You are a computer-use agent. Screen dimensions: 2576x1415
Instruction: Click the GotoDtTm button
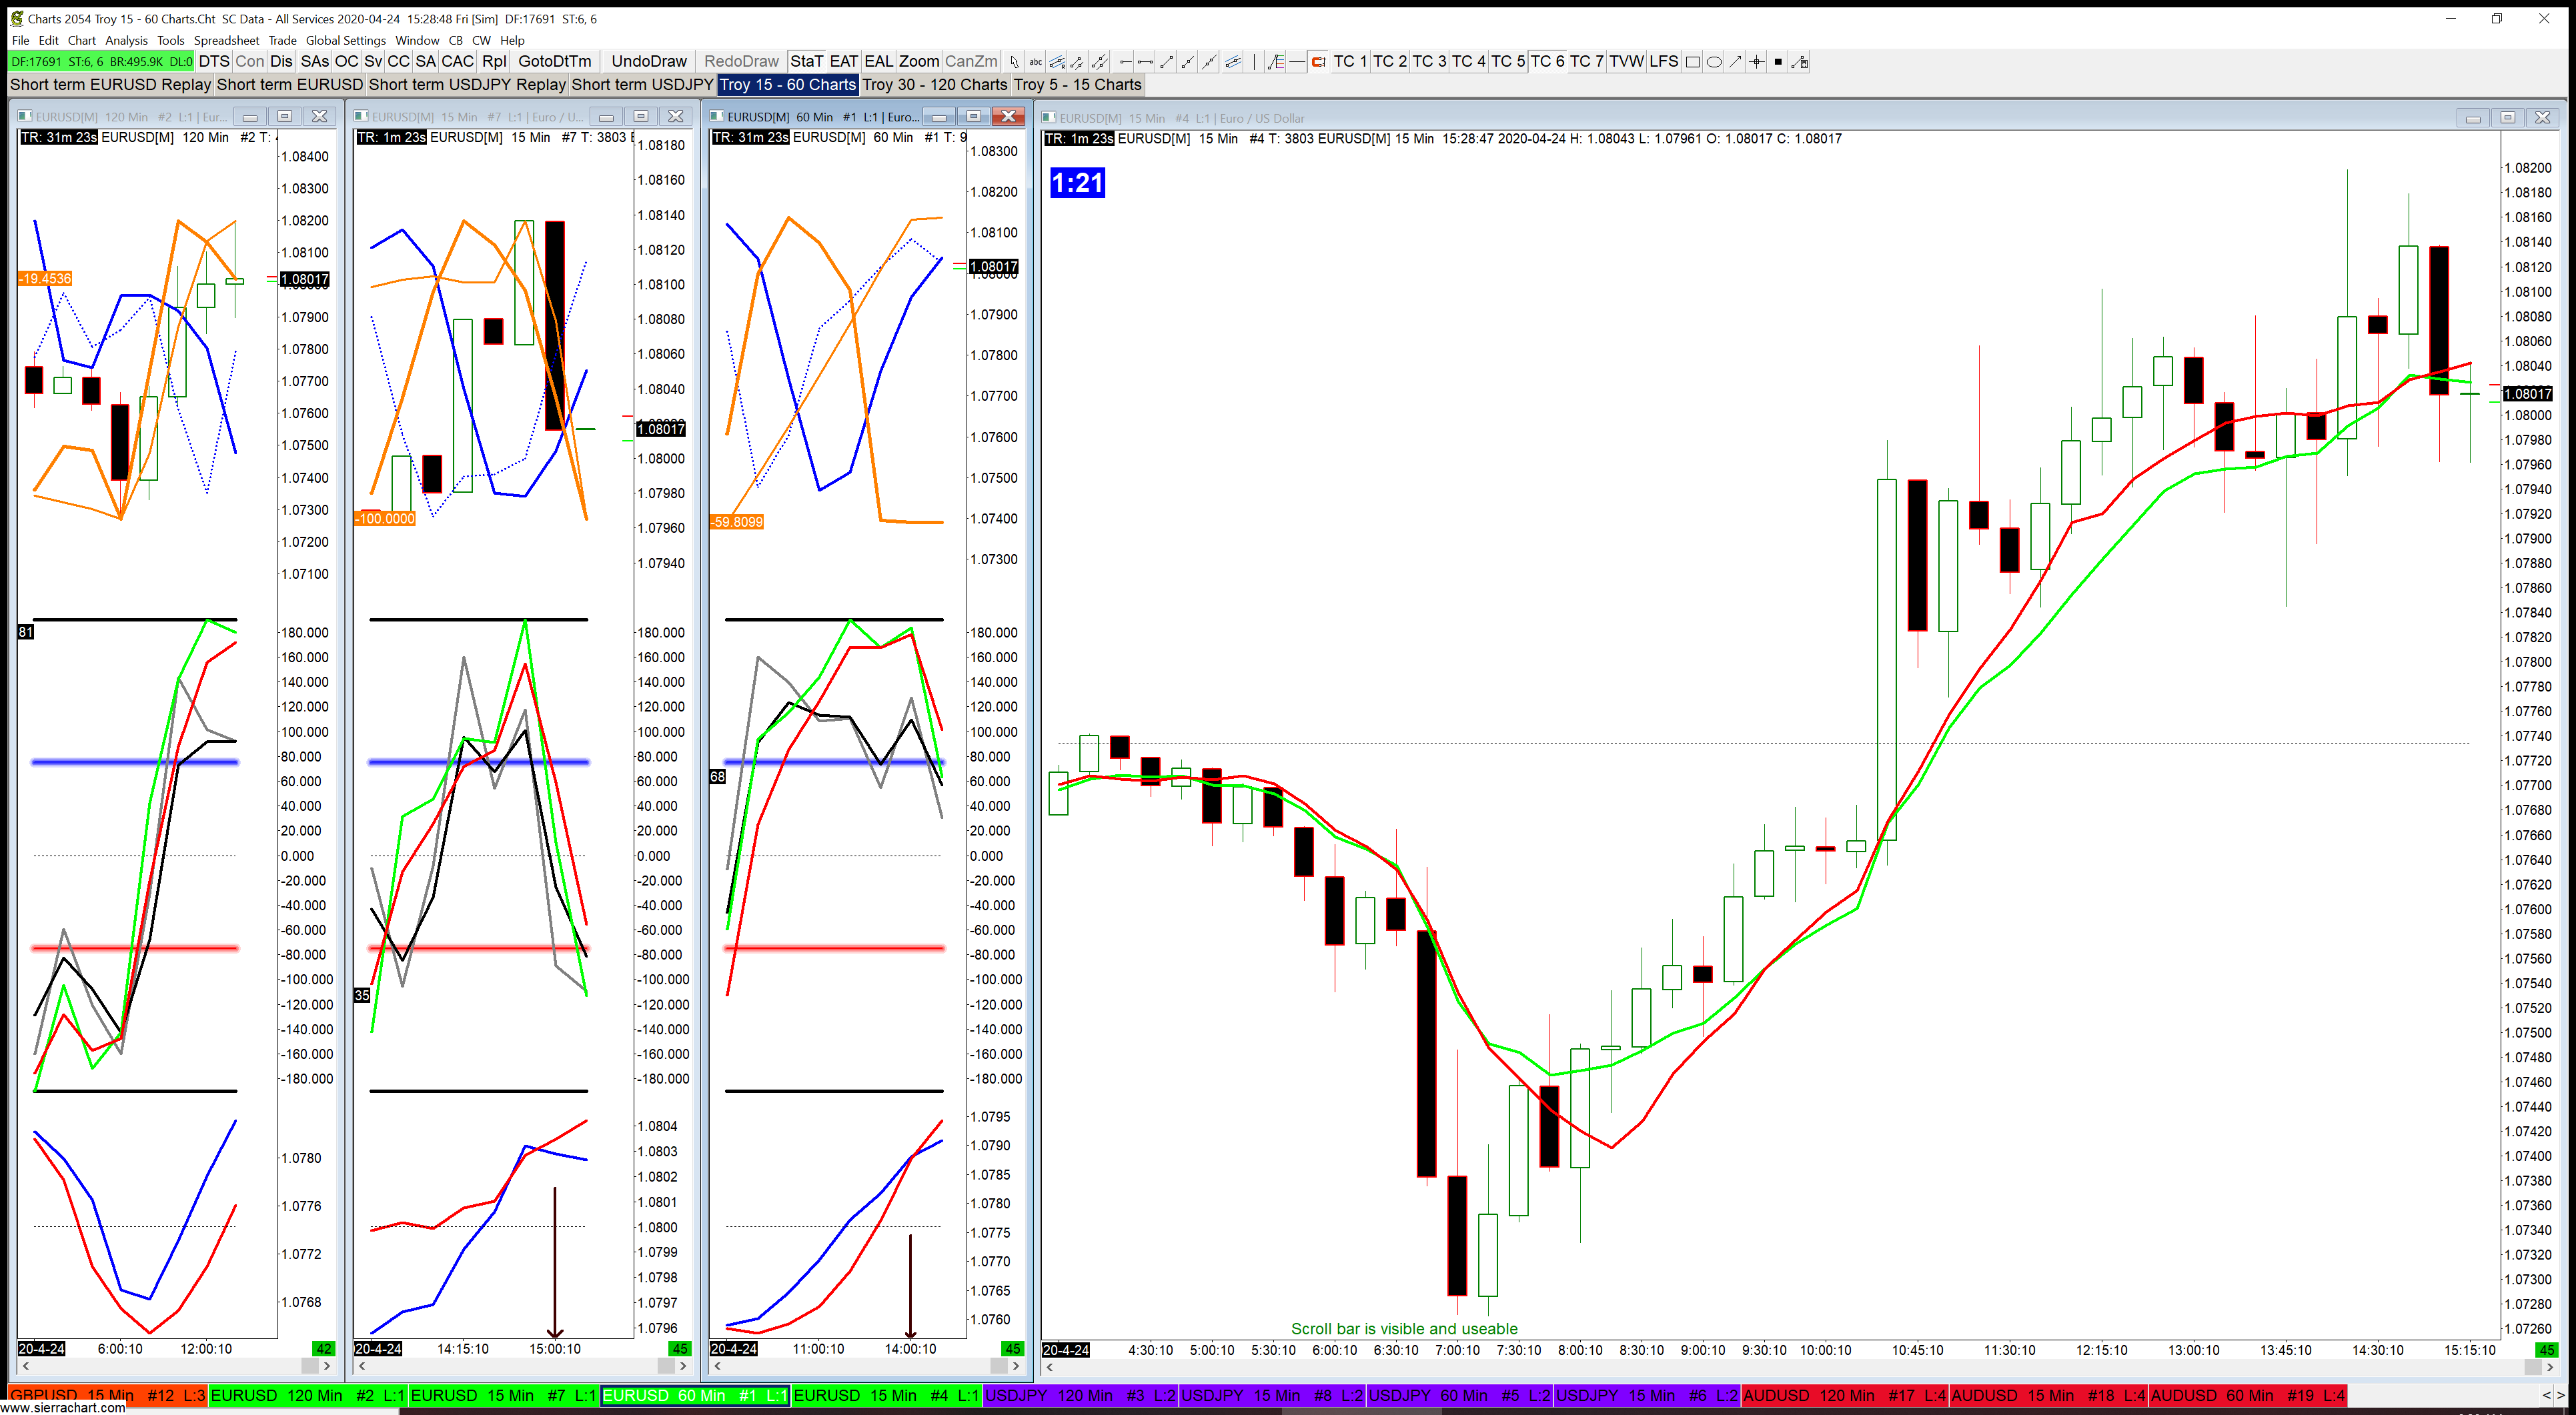point(555,62)
